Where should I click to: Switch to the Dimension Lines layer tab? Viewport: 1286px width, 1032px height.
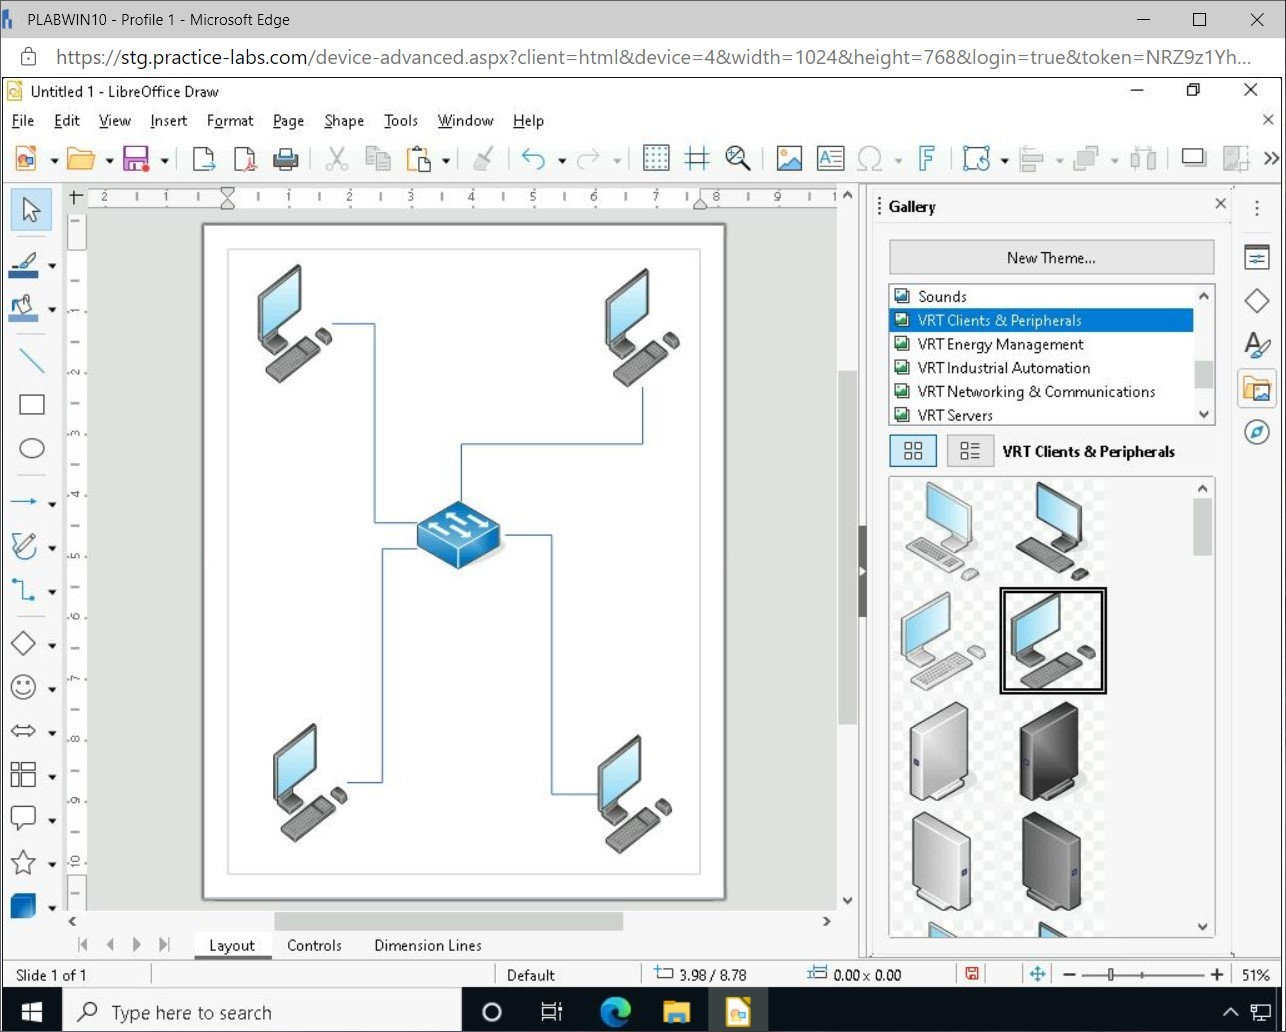427,945
